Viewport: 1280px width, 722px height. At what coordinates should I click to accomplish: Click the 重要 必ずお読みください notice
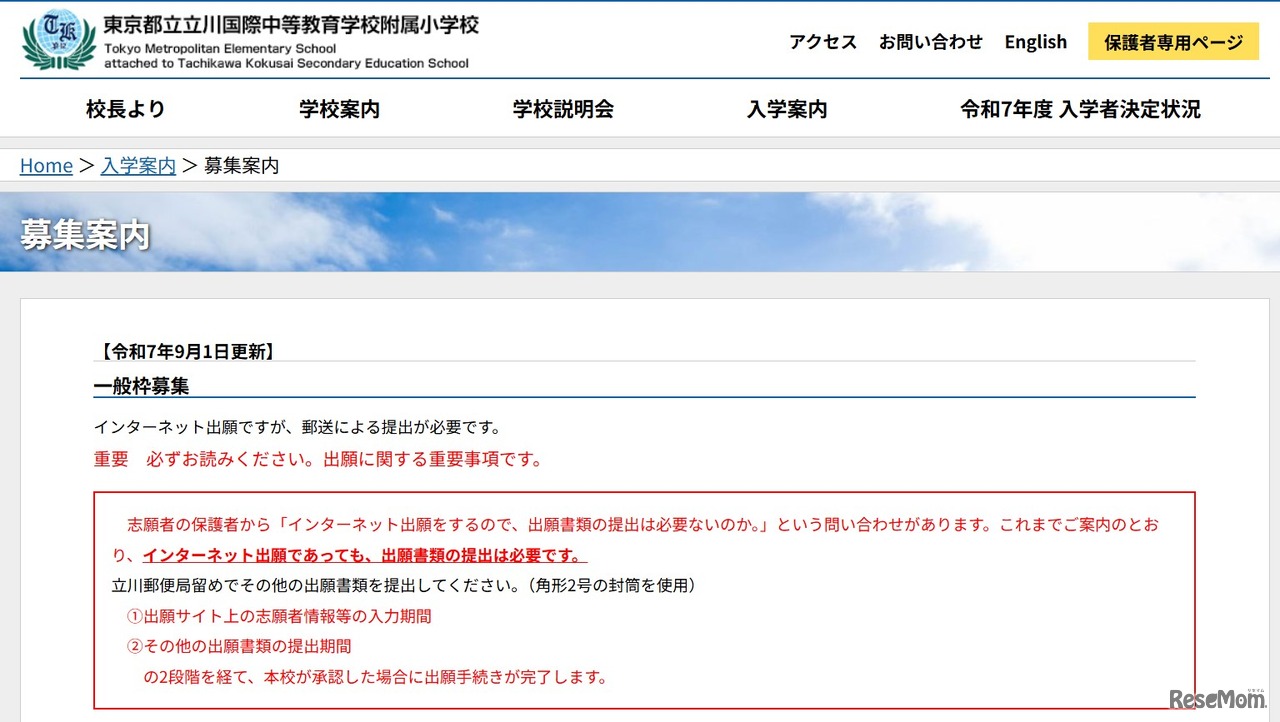(320, 459)
